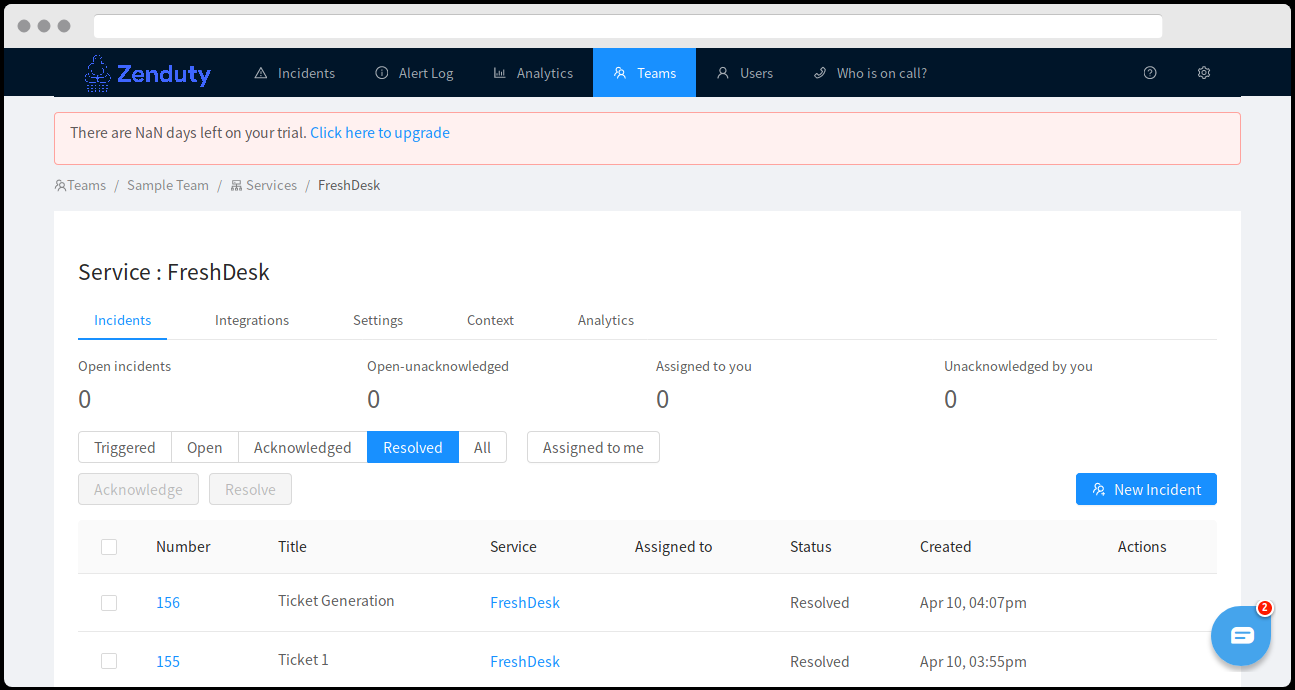Open FreshDesk service link in row 155
The width and height of the screenshot is (1295, 690).
[525, 661]
